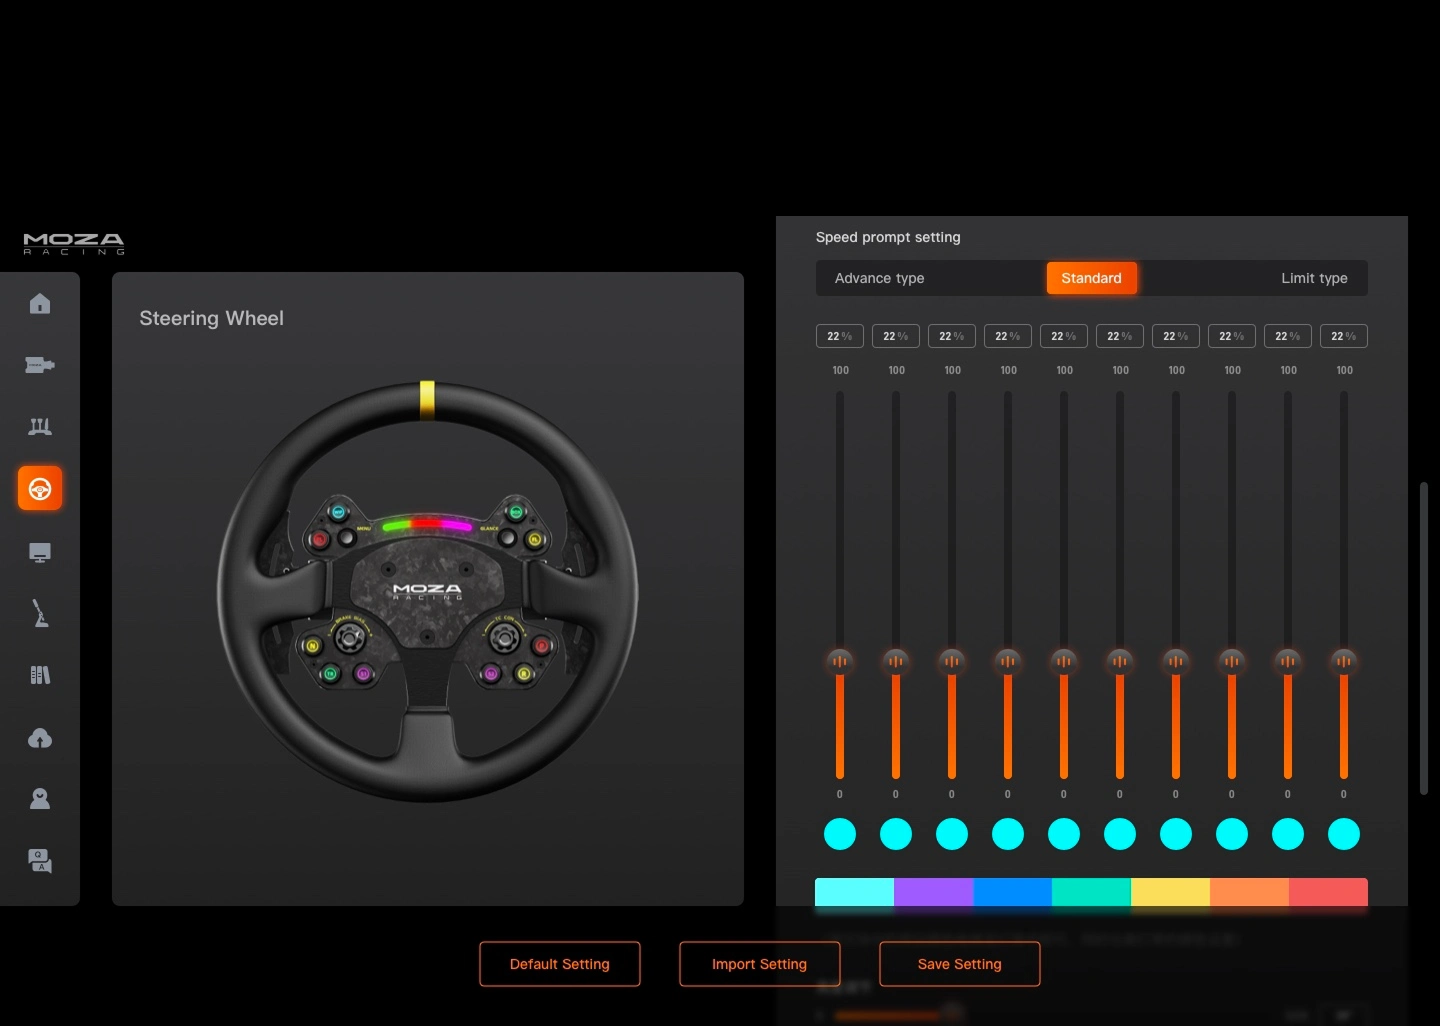Click the first 22% percentage input box
This screenshot has height=1026, width=1440.
840,336
